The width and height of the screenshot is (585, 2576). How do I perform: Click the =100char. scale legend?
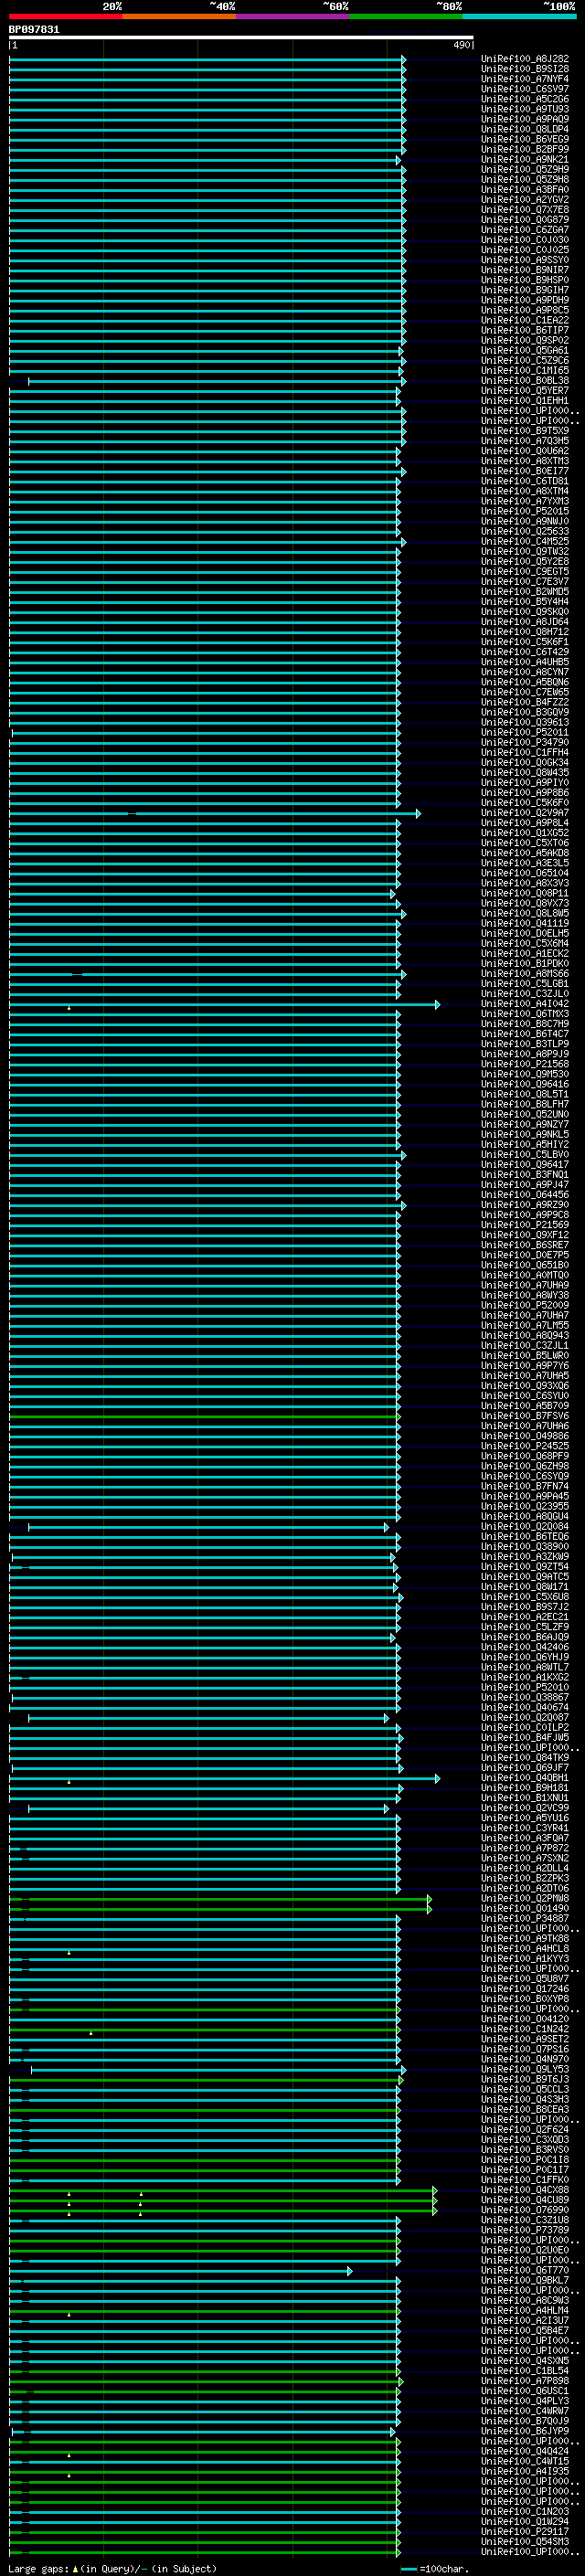435,2568
